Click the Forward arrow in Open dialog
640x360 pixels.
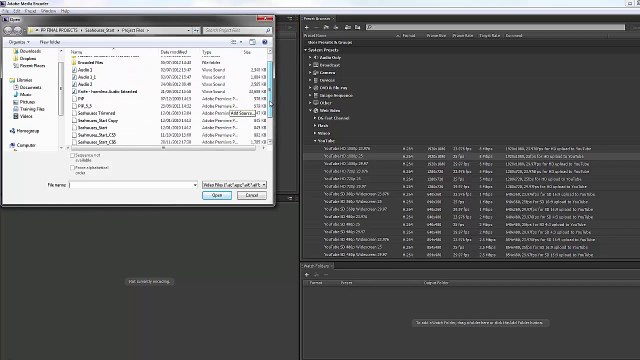(x=18, y=30)
